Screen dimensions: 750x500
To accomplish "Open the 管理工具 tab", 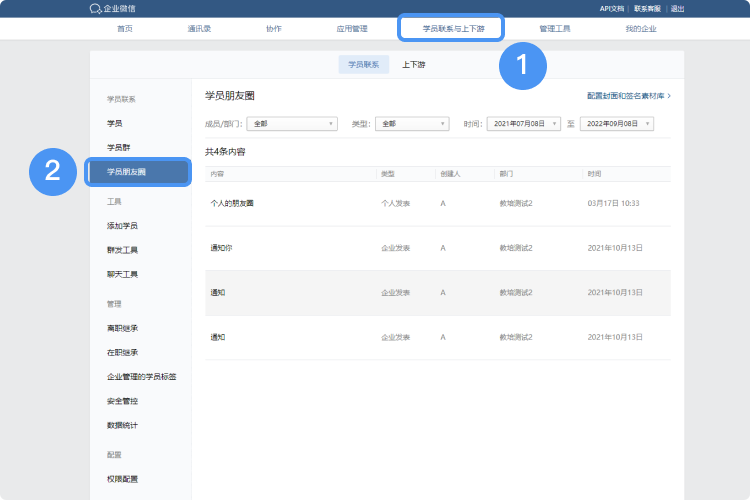I will pos(555,29).
